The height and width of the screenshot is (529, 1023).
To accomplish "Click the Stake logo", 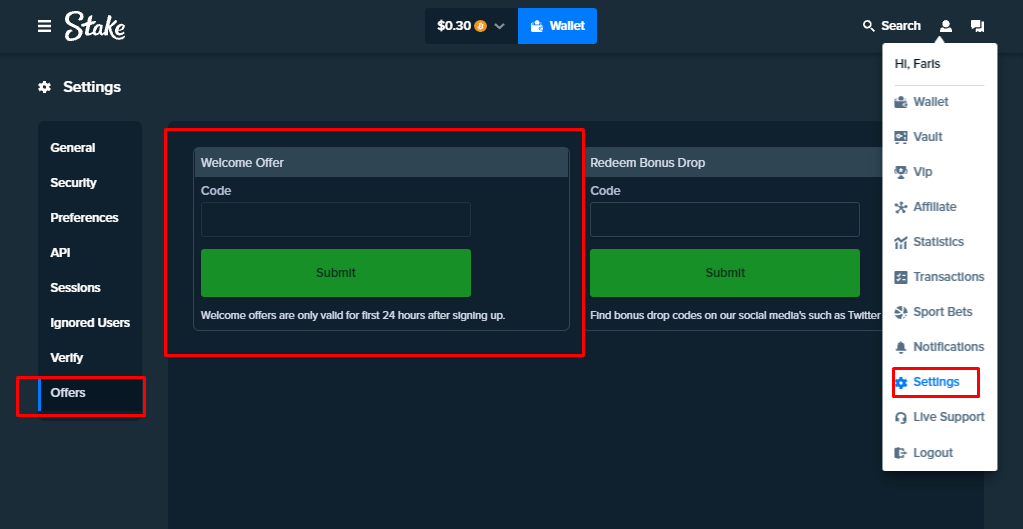I will (95, 26).
